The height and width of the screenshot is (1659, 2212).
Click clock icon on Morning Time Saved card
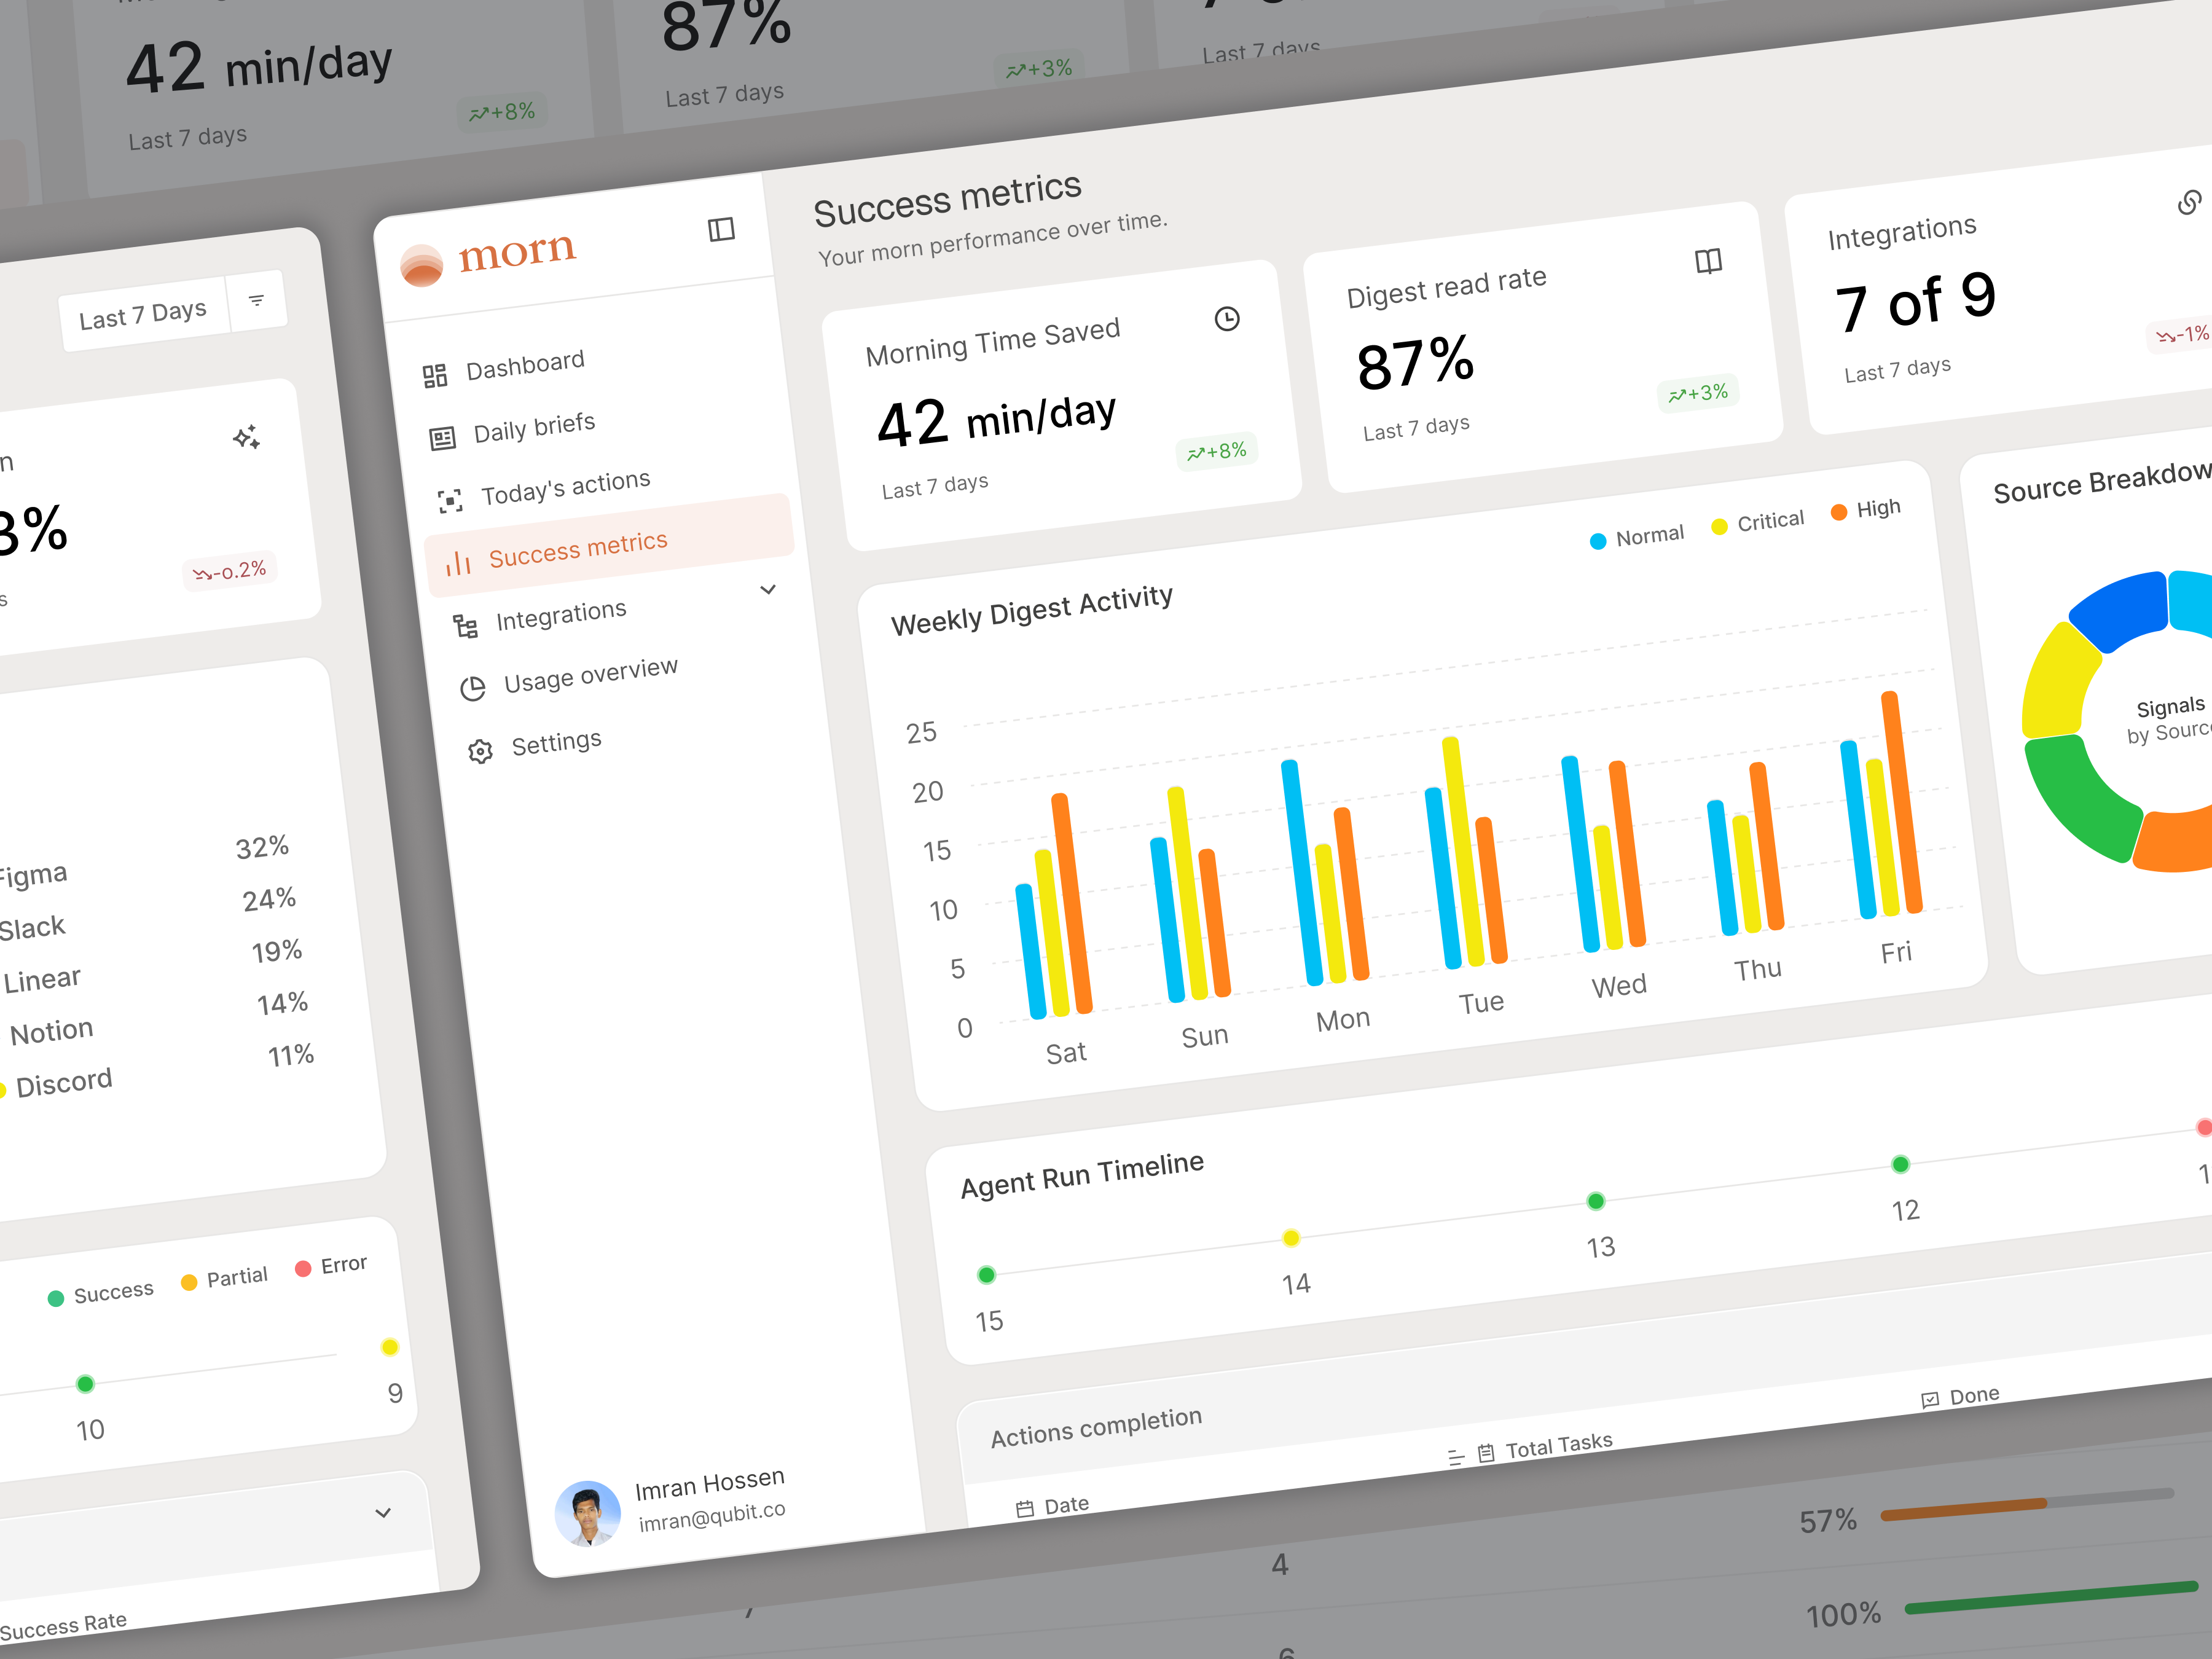pyautogui.click(x=1227, y=319)
